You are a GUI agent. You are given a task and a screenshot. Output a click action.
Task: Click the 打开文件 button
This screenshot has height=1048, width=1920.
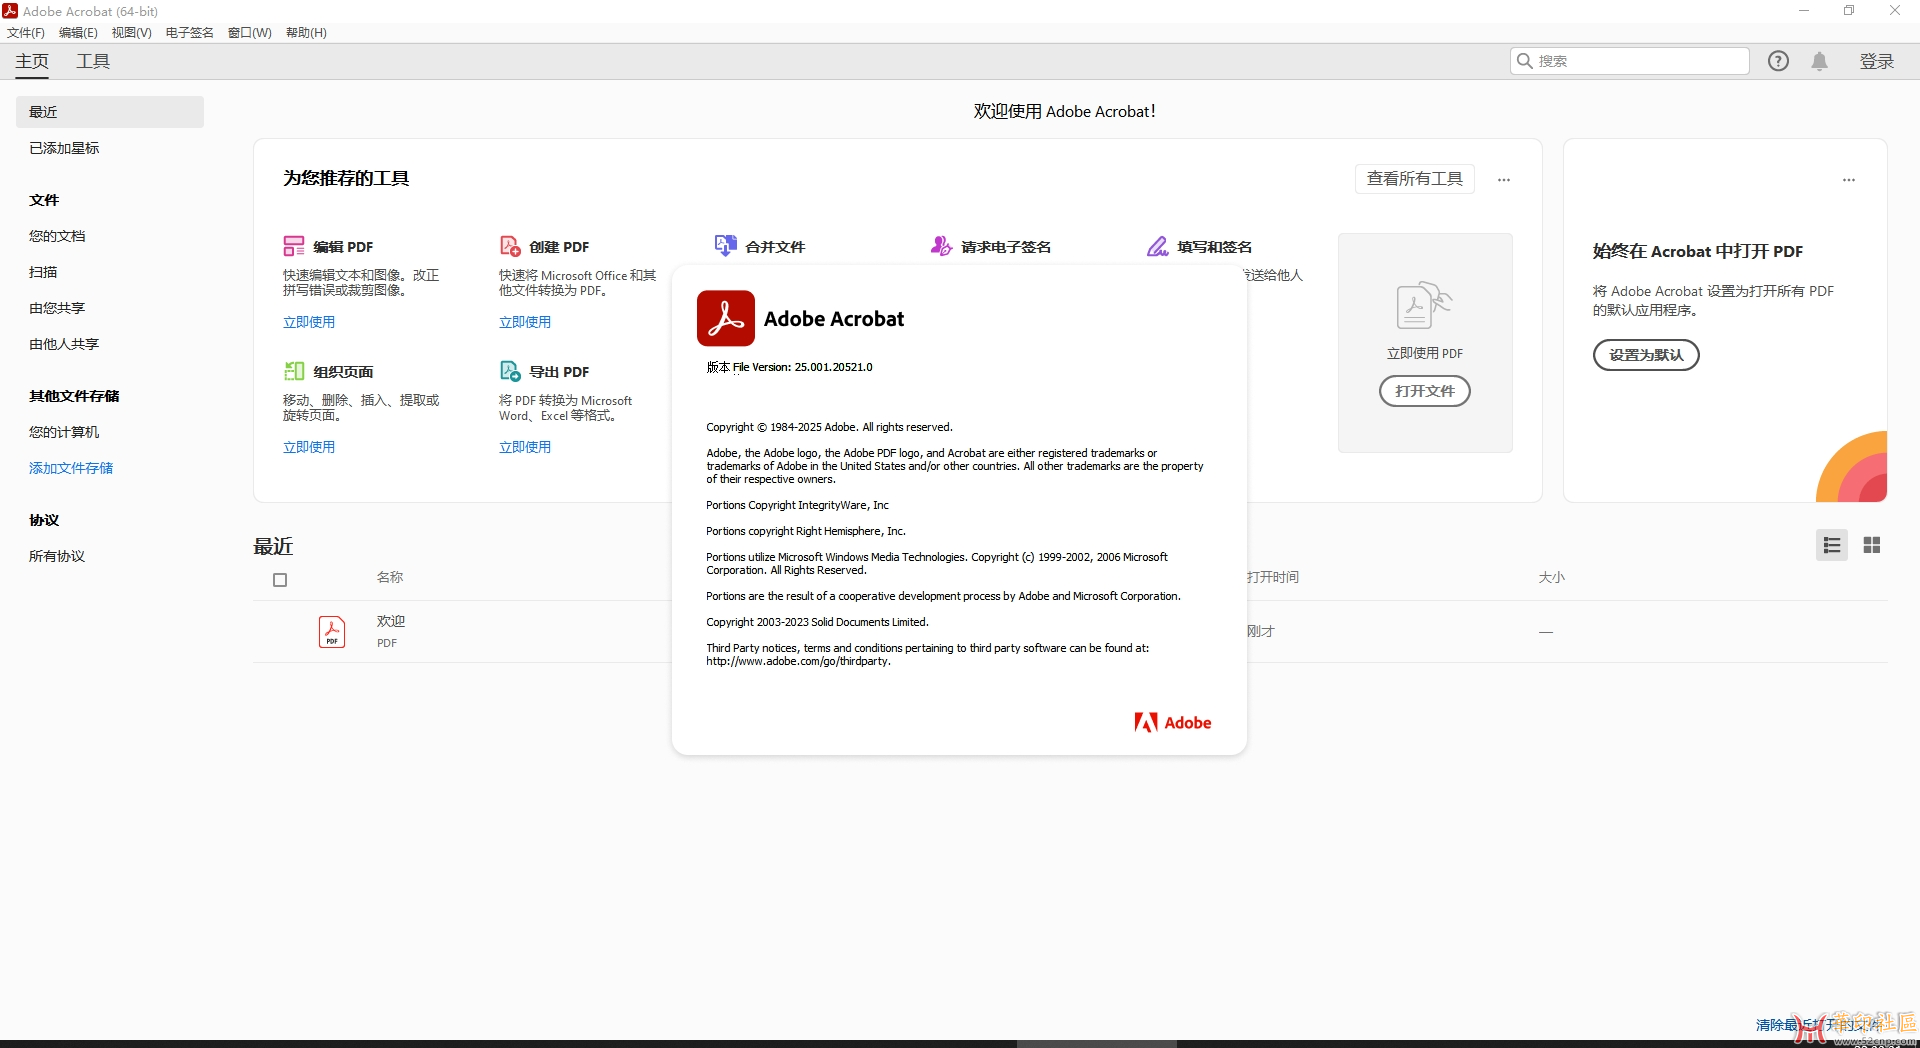point(1424,391)
